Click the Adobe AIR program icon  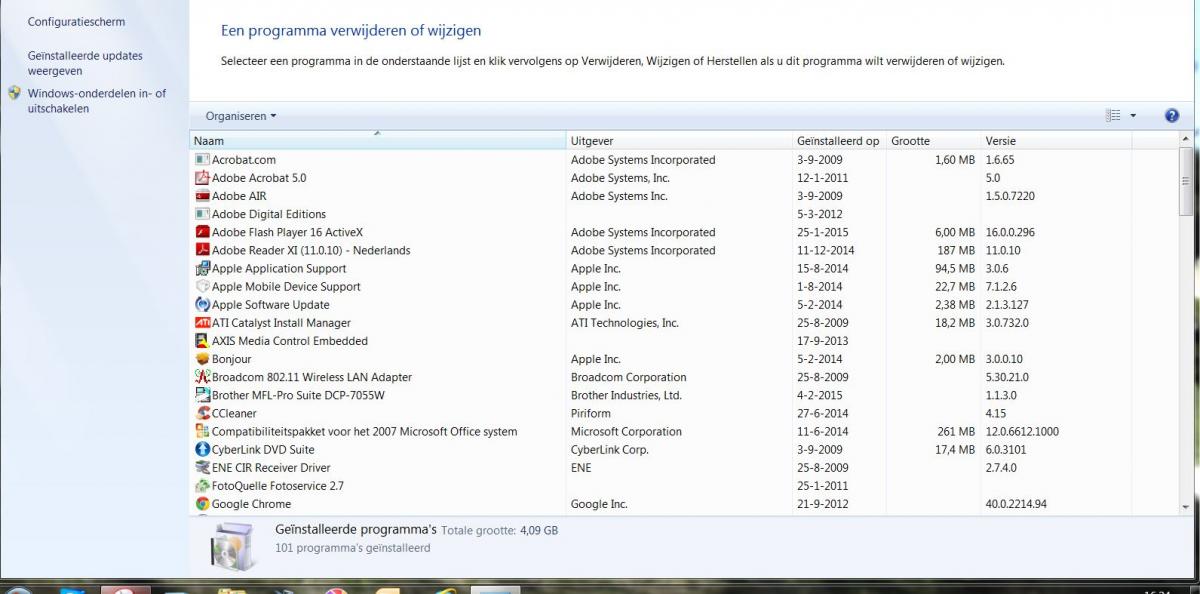pos(203,196)
